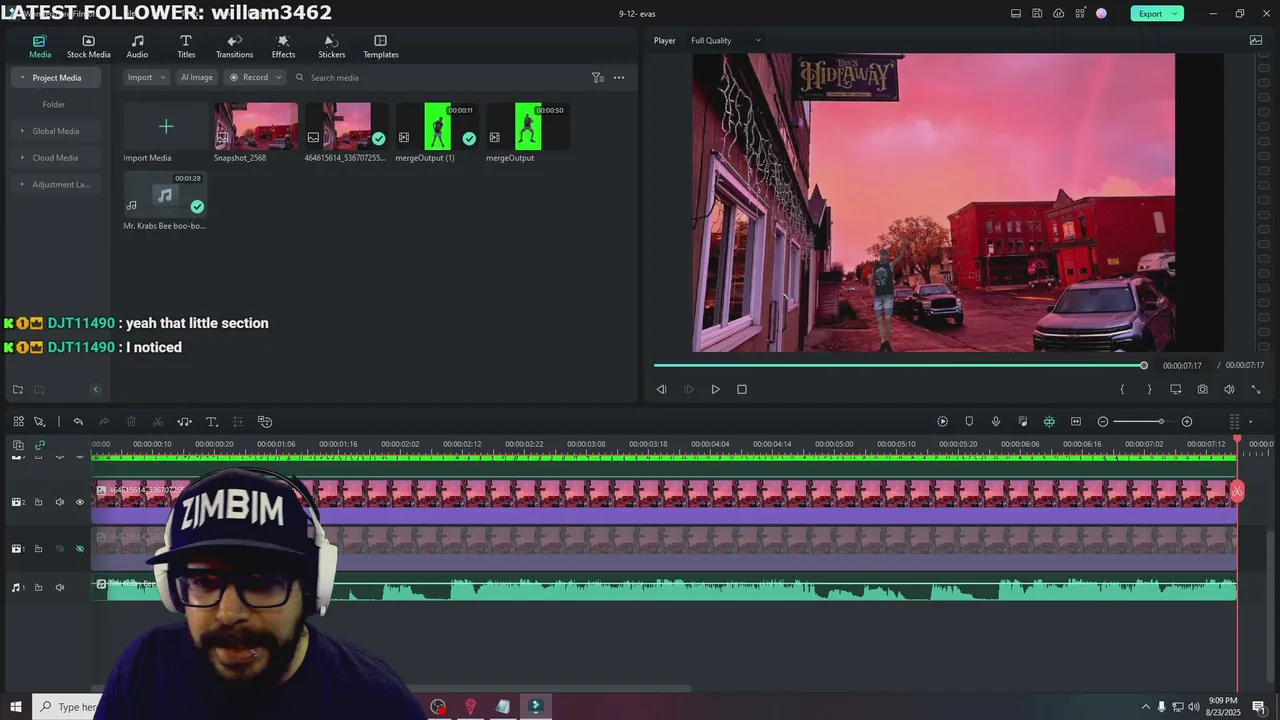Open the Templates tab
Screen dimensions: 1280x720
click(x=380, y=47)
